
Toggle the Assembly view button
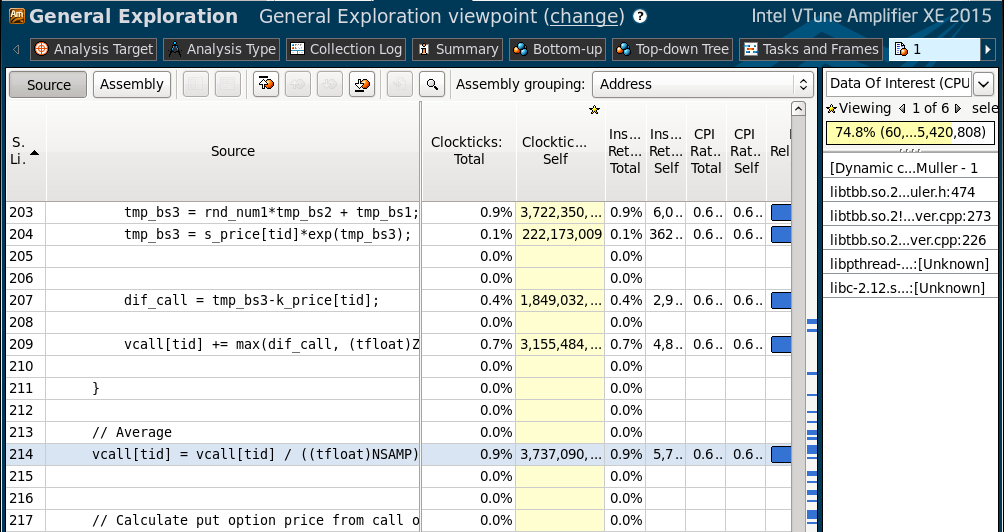131,85
